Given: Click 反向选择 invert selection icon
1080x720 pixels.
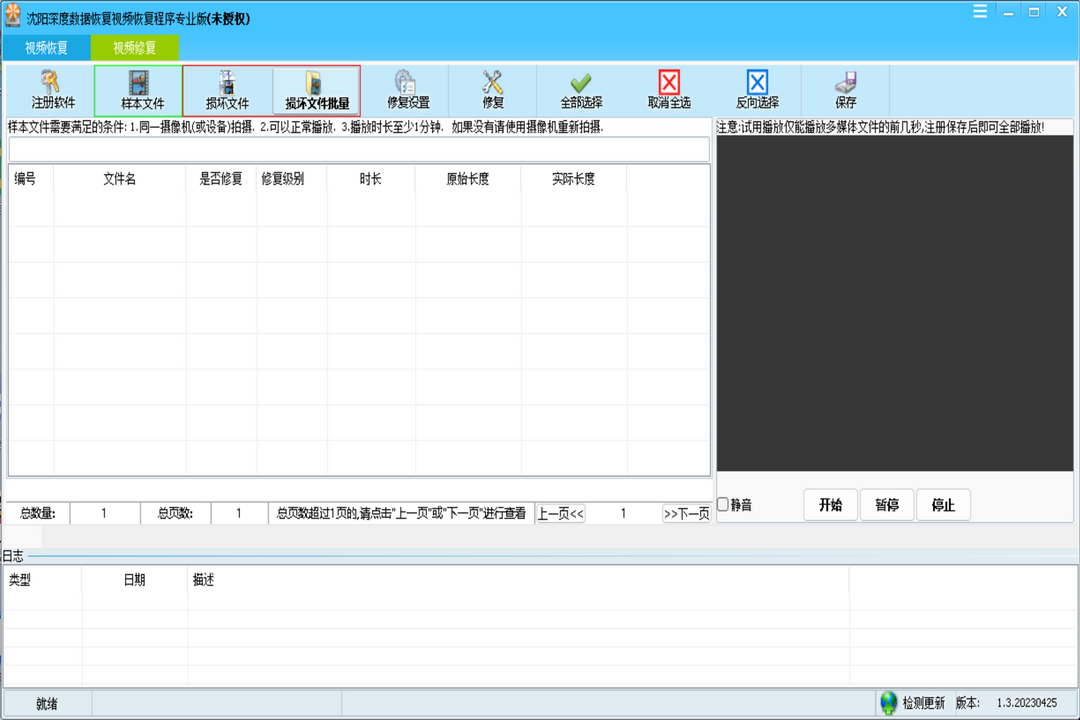Looking at the screenshot, I should pyautogui.click(x=757, y=89).
